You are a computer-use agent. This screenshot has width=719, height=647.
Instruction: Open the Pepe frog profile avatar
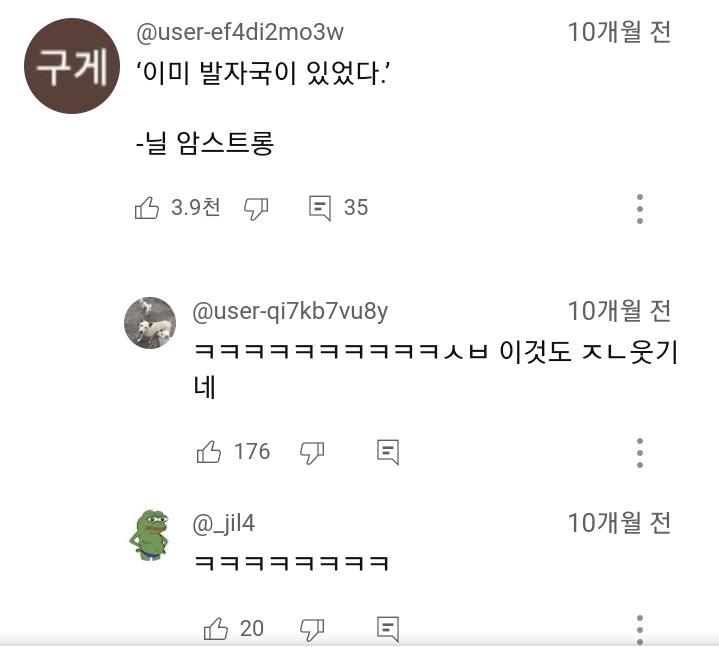coord(150,535)
